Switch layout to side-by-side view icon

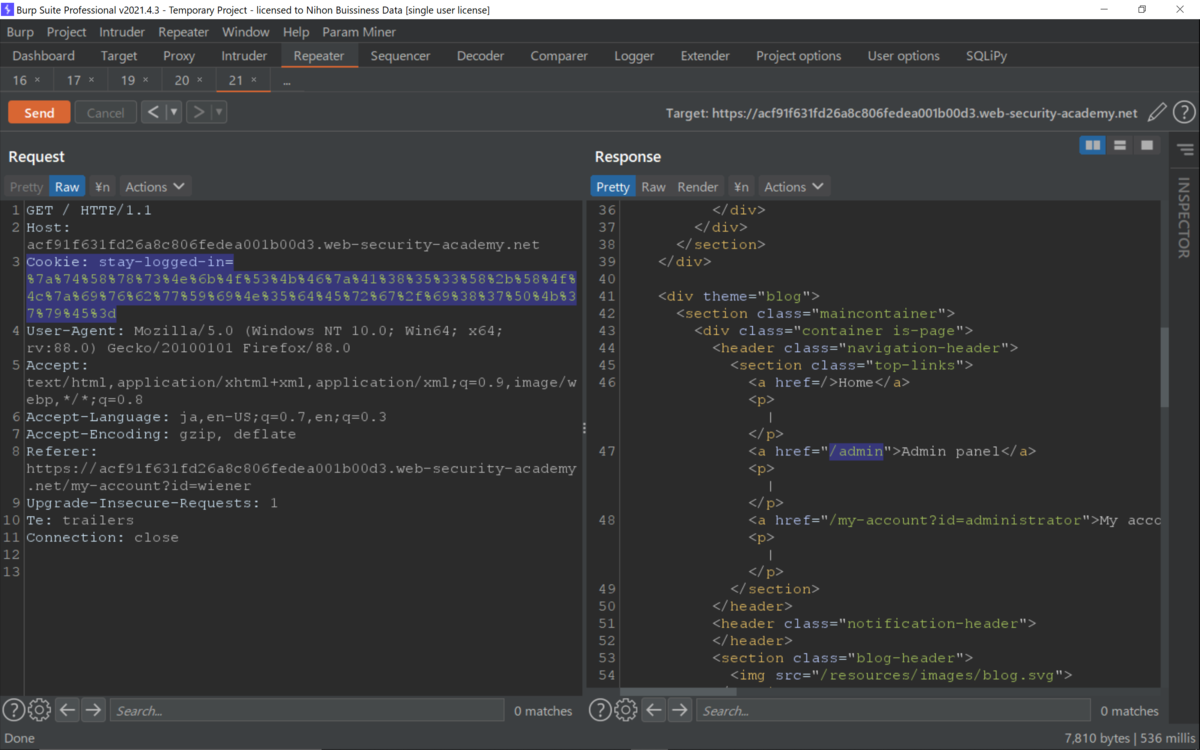[x=1093, y=146]
